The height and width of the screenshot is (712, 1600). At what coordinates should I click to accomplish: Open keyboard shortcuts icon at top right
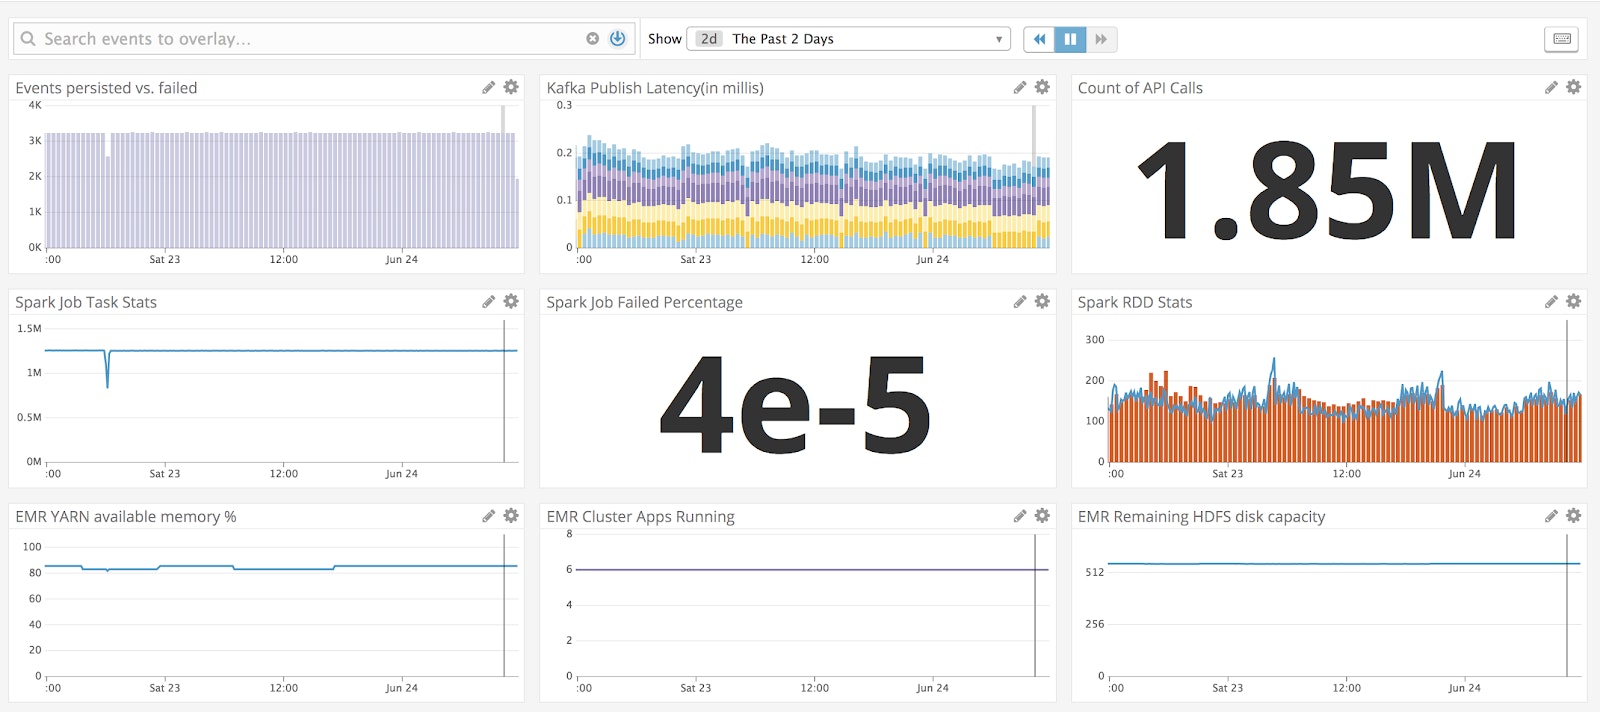coord(1562,39)
